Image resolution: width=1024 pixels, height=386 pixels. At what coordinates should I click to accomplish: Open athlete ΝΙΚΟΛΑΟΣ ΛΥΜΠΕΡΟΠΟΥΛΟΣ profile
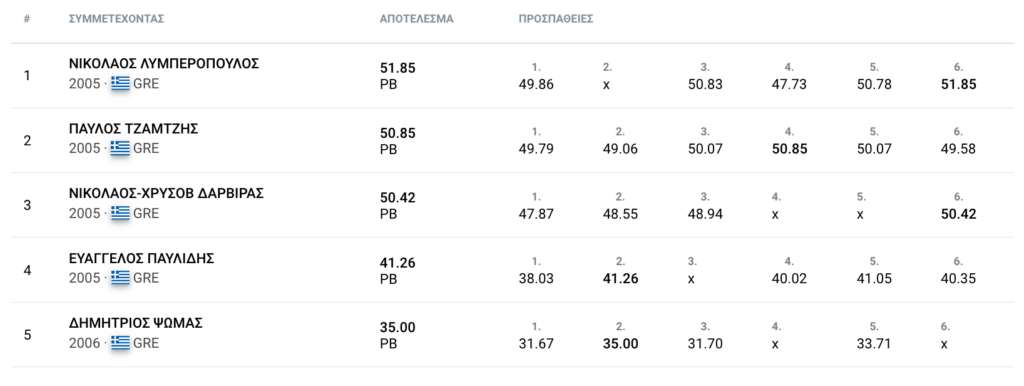(x=164, y=63)
